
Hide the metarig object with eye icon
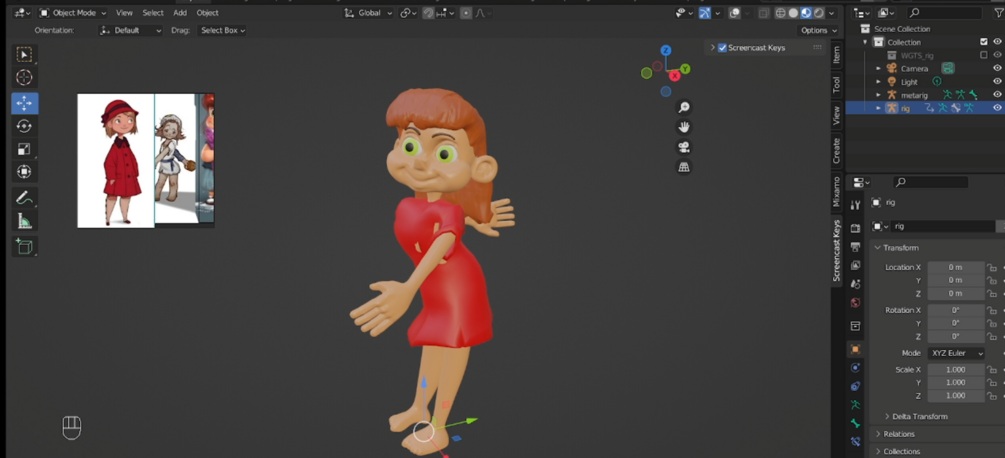[997, 95]
